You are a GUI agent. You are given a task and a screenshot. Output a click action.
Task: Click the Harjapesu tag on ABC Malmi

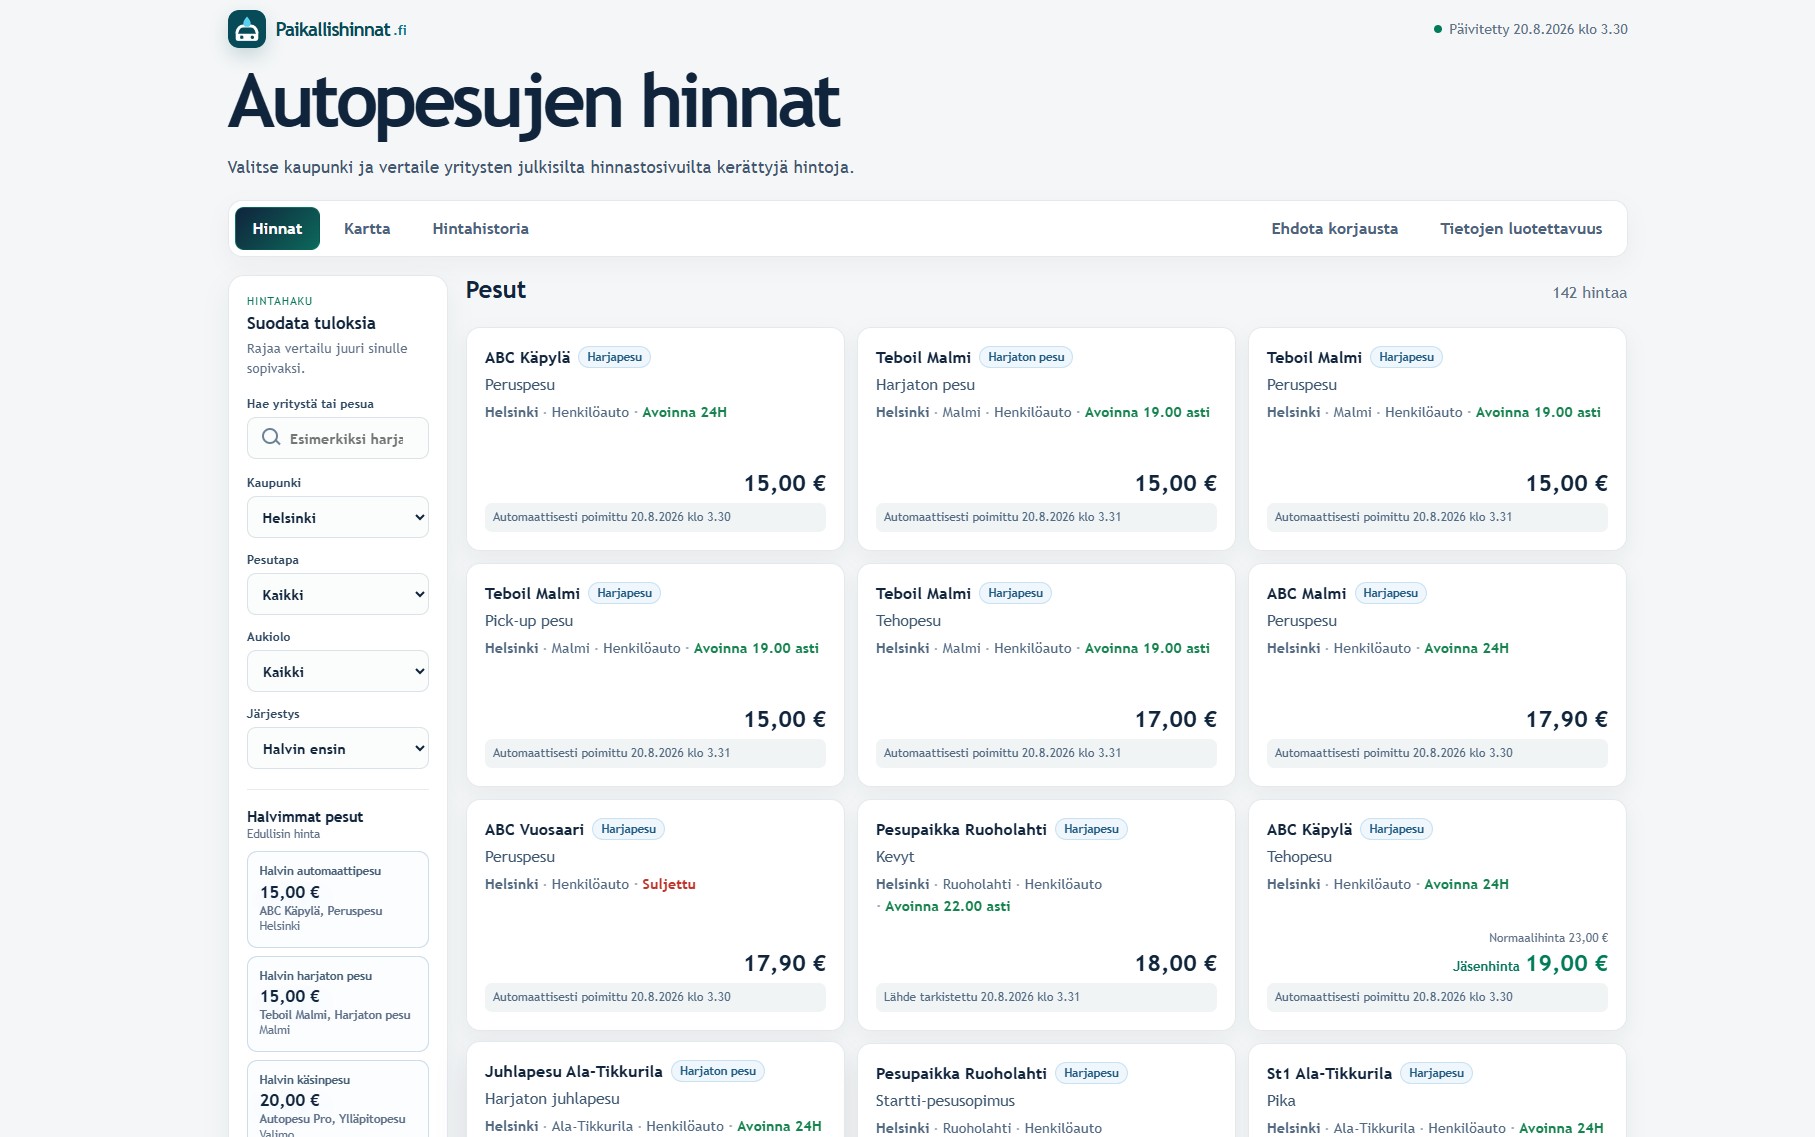[1390, 593]
